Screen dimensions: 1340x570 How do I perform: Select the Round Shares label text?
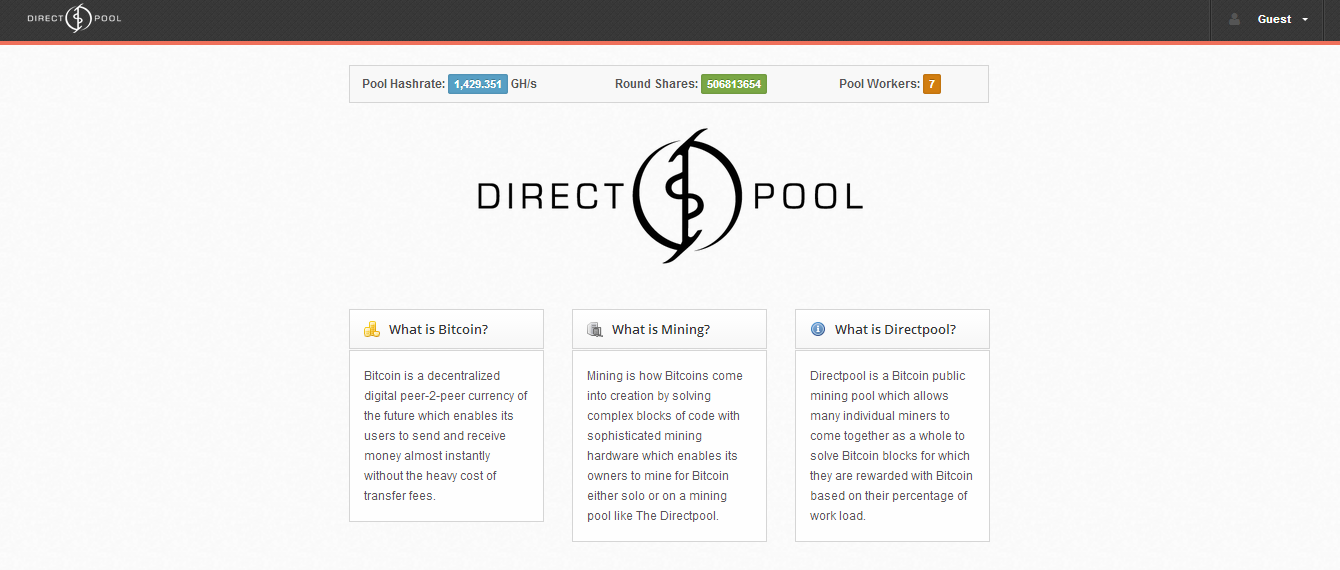656,84
